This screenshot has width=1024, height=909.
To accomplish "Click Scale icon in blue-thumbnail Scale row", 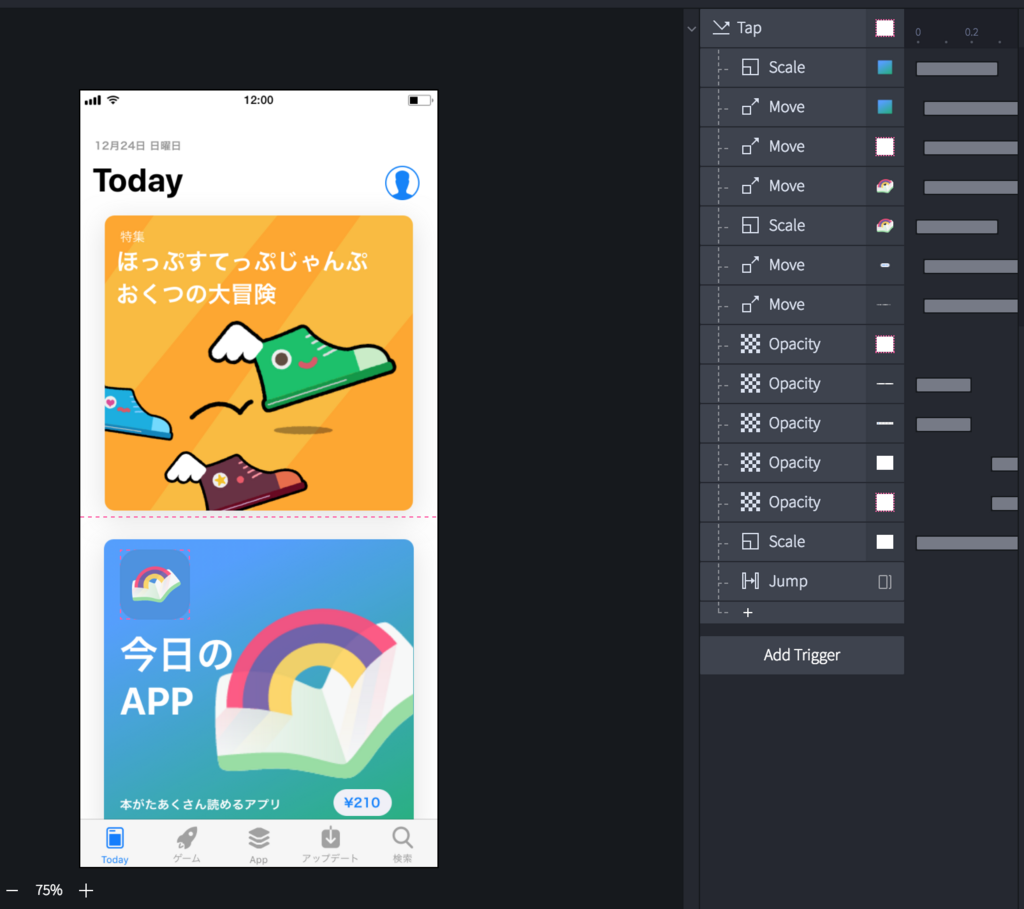I will 750,67.
